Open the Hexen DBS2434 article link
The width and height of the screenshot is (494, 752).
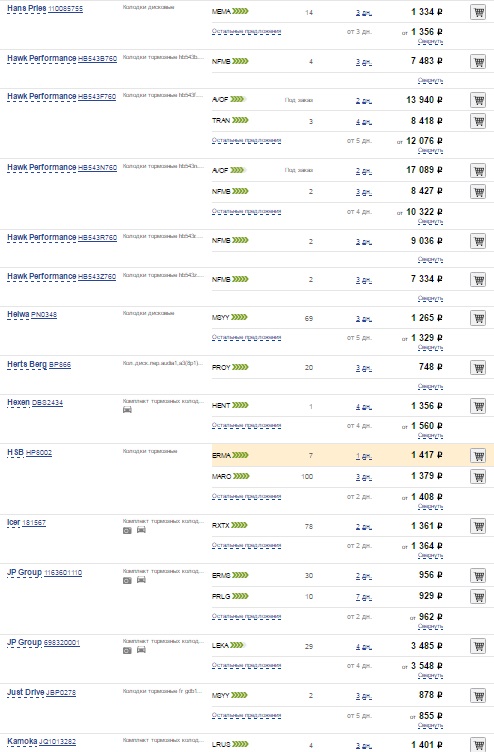pos(47,403)
